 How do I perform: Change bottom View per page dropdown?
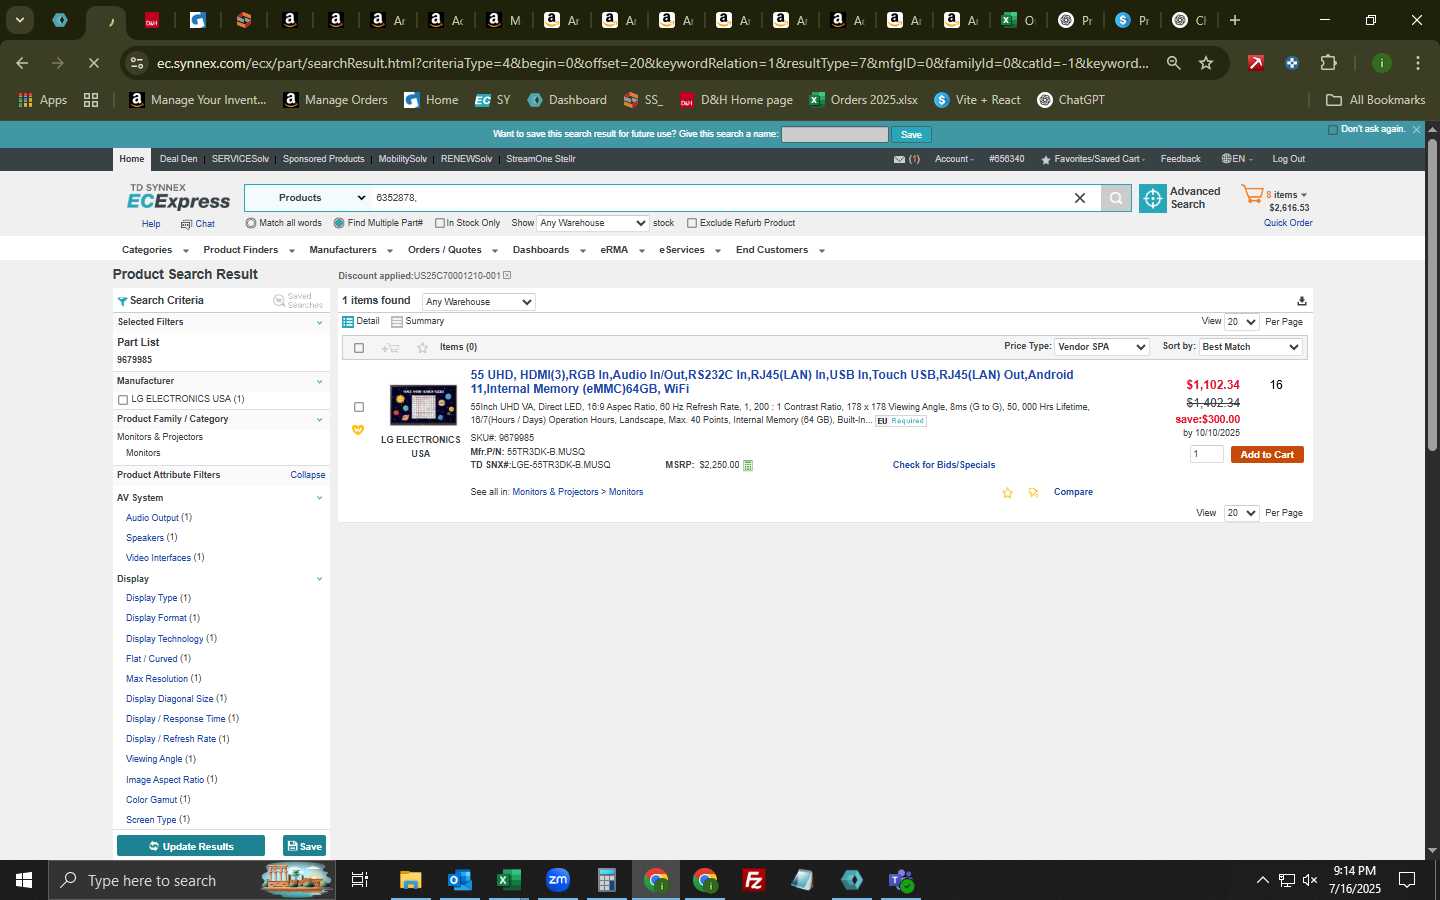1242,513
